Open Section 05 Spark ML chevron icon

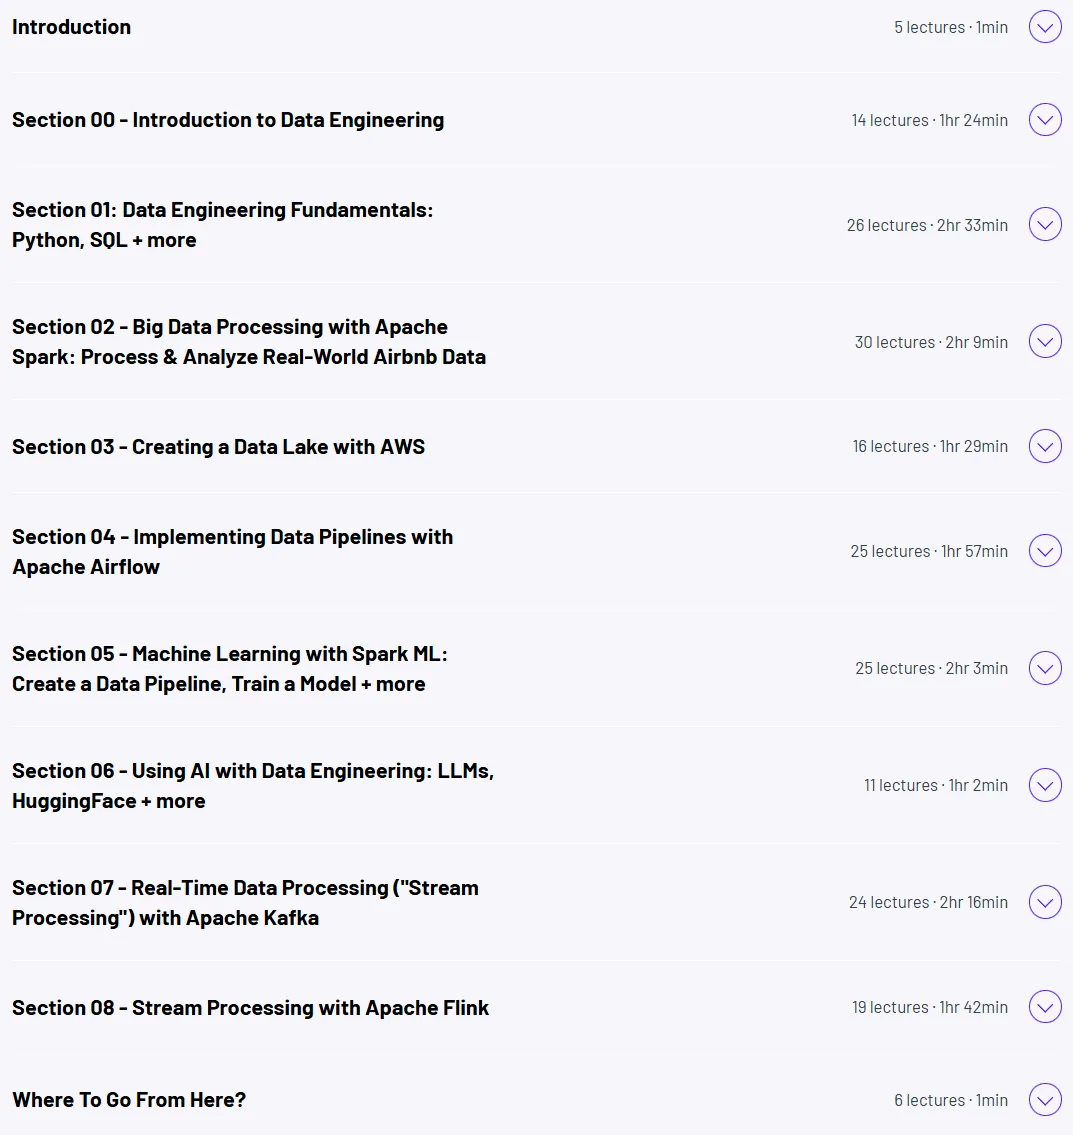(1045, 668)
